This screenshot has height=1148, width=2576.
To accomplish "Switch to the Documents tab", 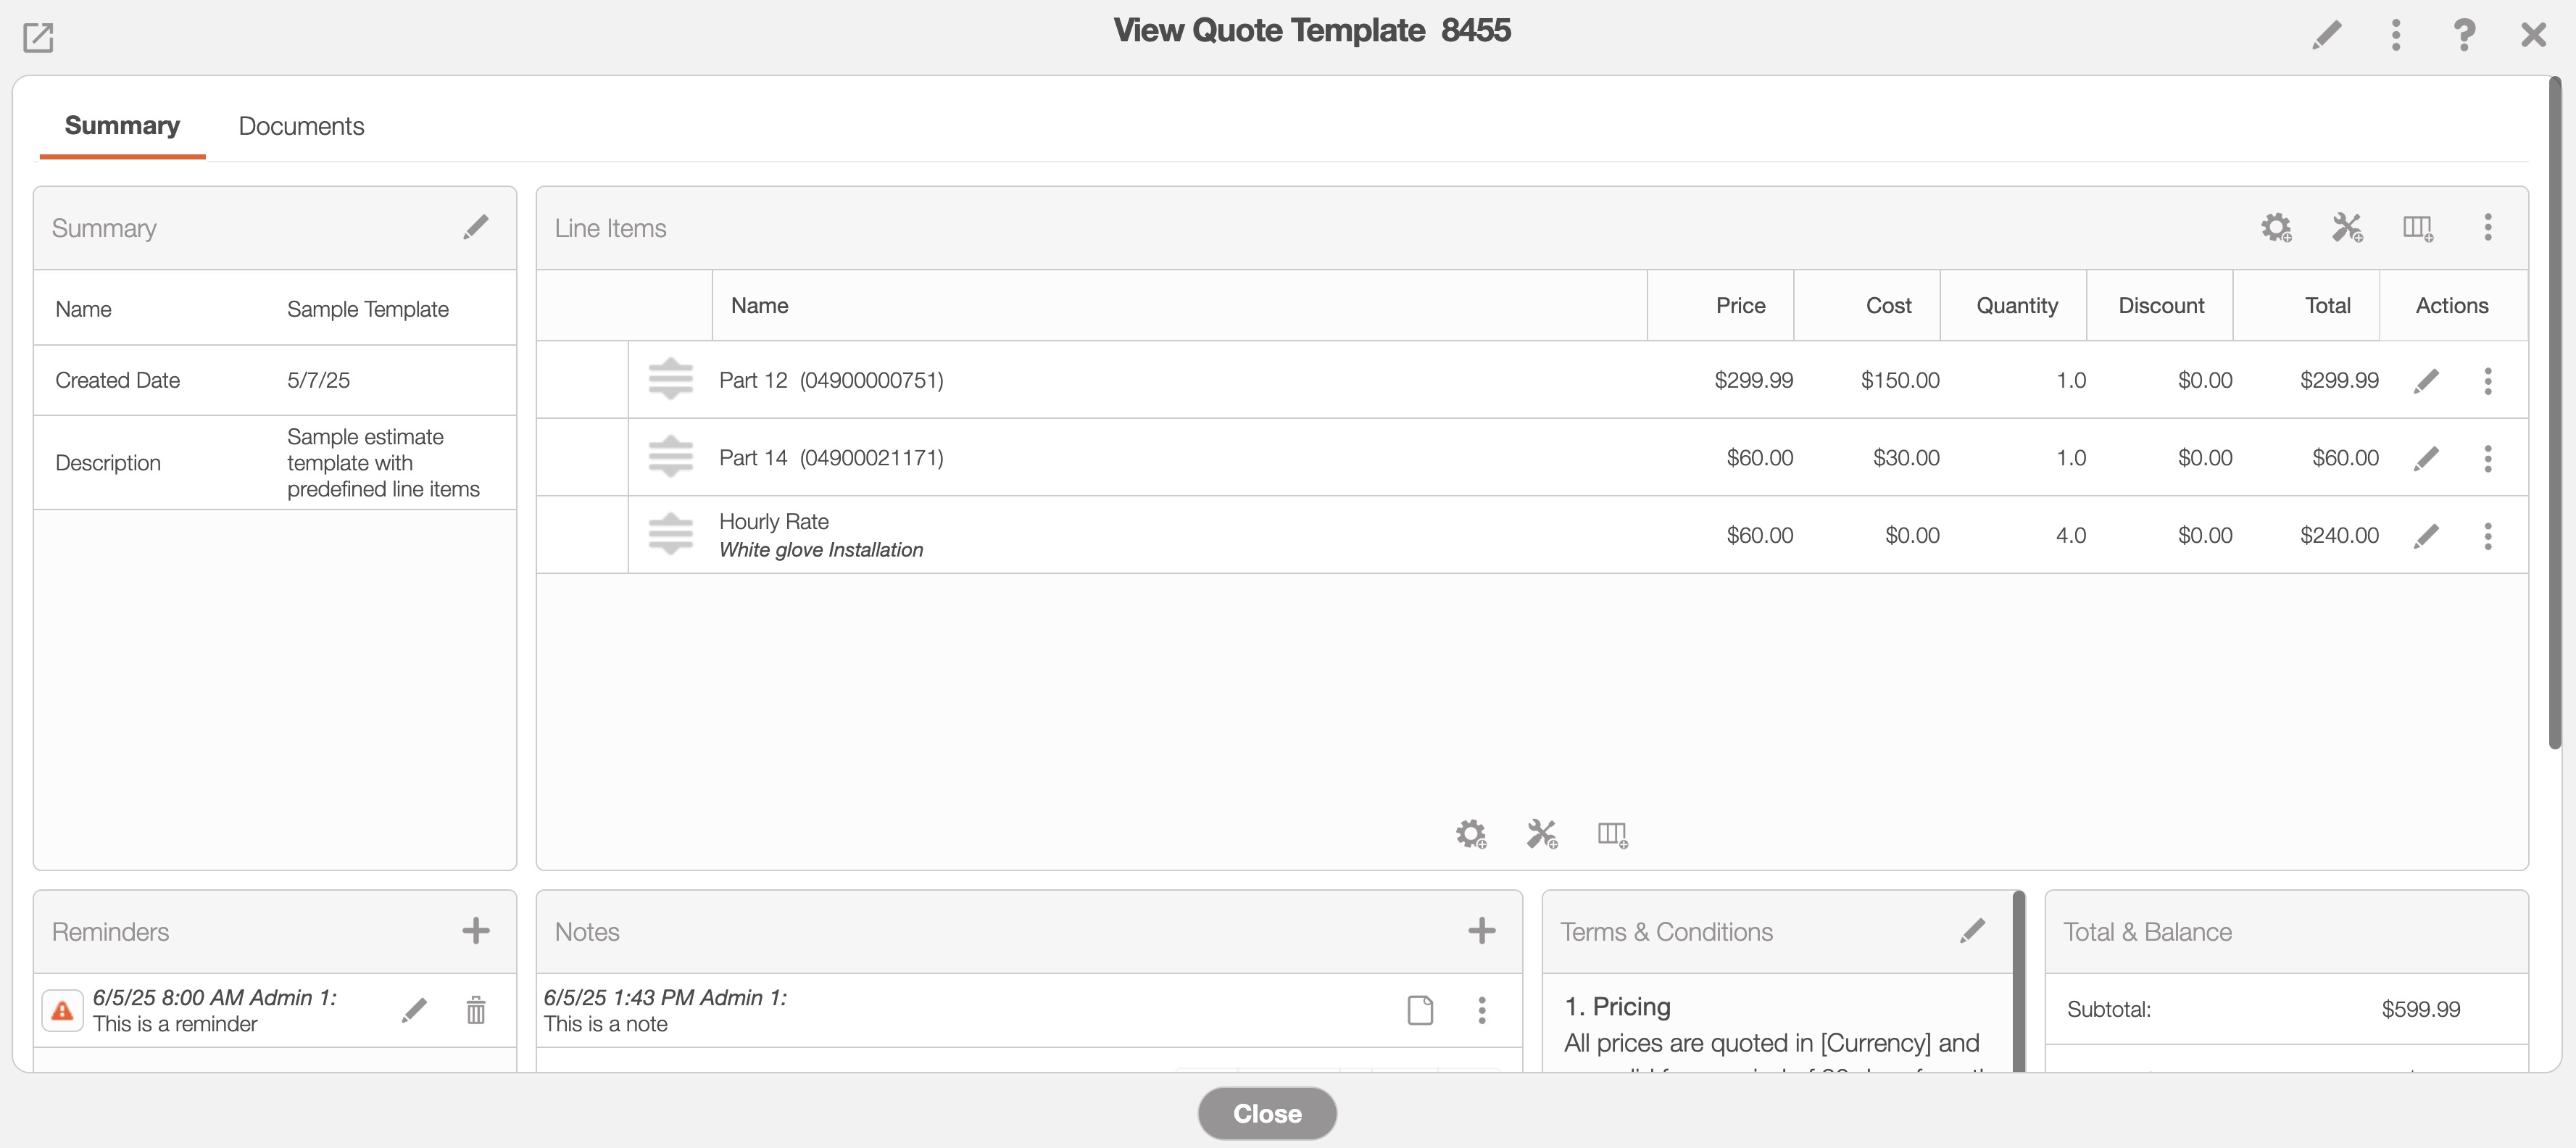I will pyautogui.click(x=301, y=126).
